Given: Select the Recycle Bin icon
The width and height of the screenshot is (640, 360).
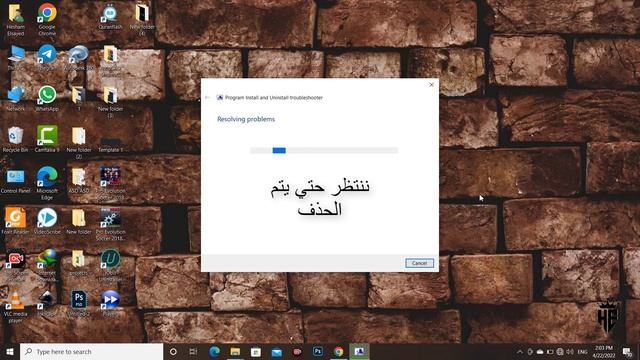Looking at the screenshot, I should tap(16, 139).
